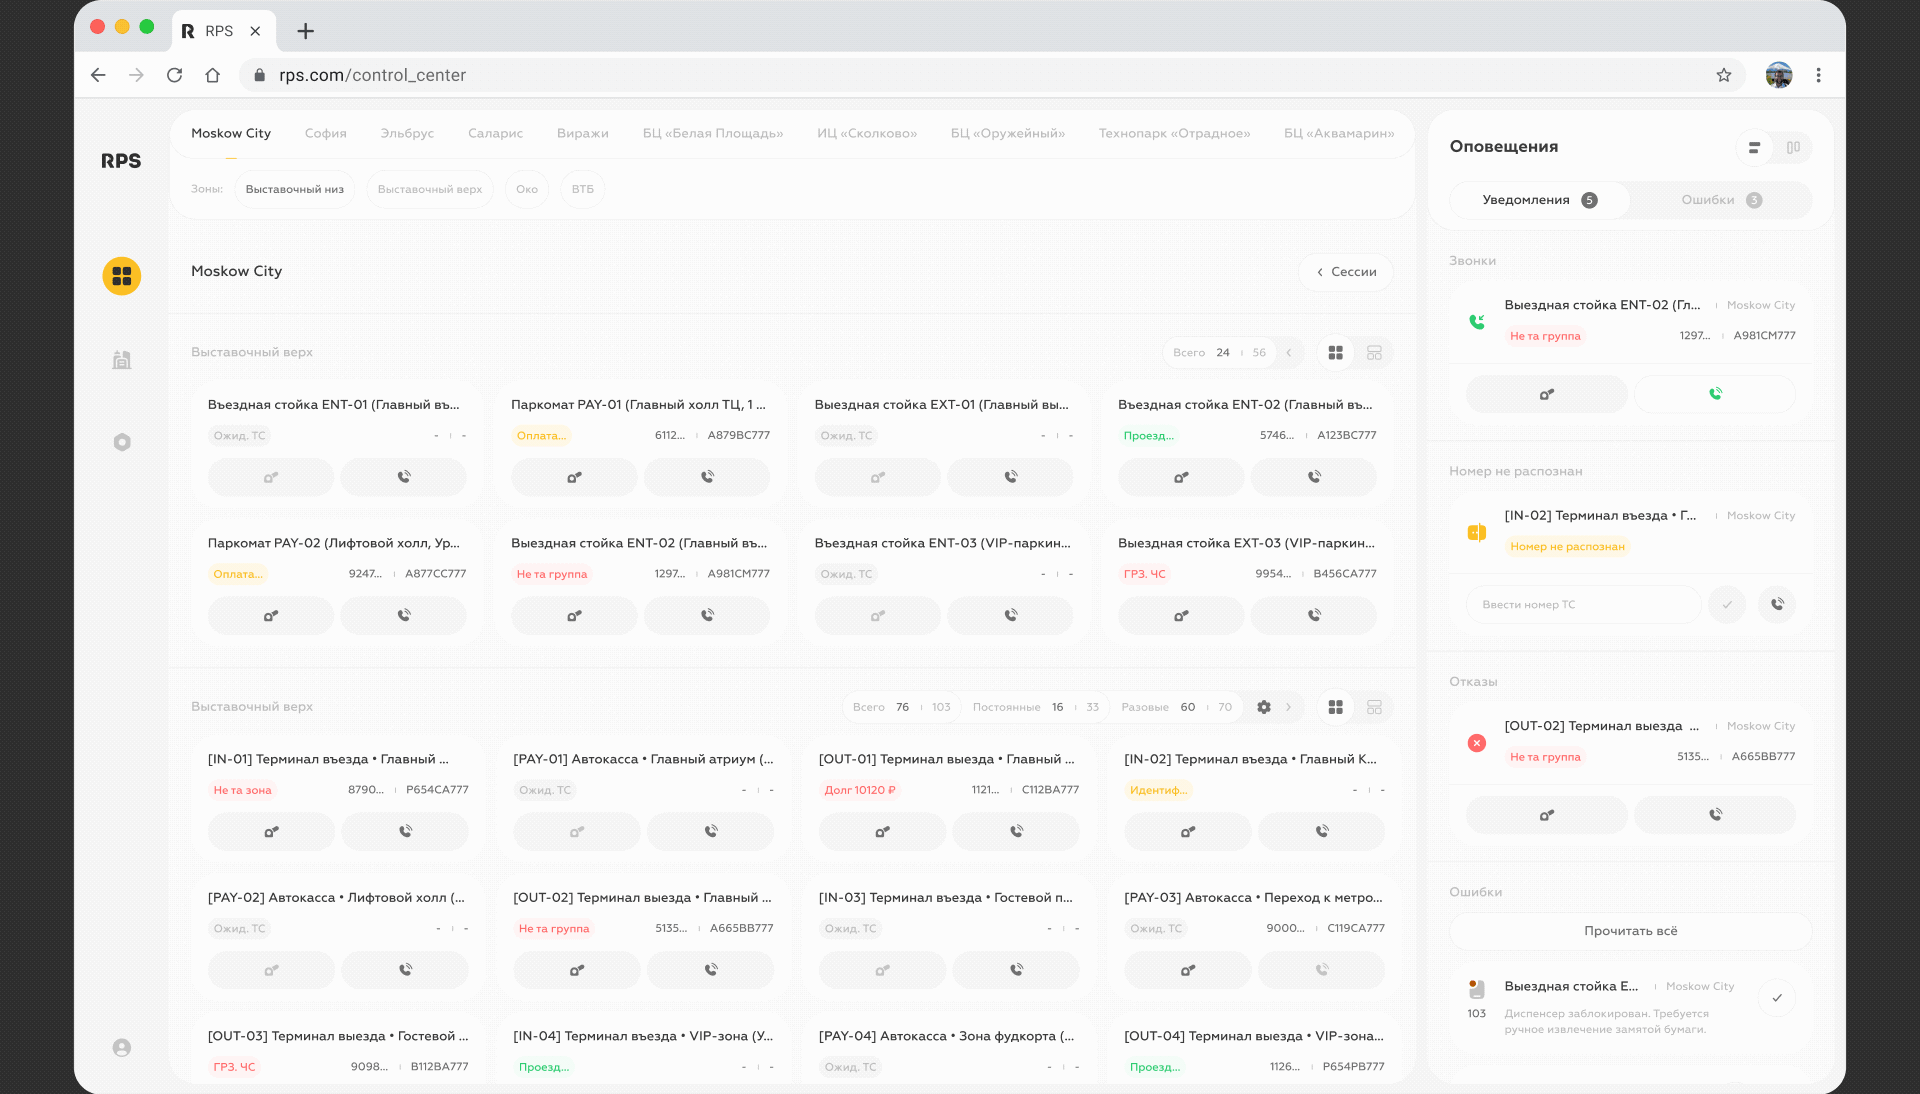Open barrier for Въездная стойка ENT-01 card
This screenshot has width=1920, height=1094.
point(271,477)
